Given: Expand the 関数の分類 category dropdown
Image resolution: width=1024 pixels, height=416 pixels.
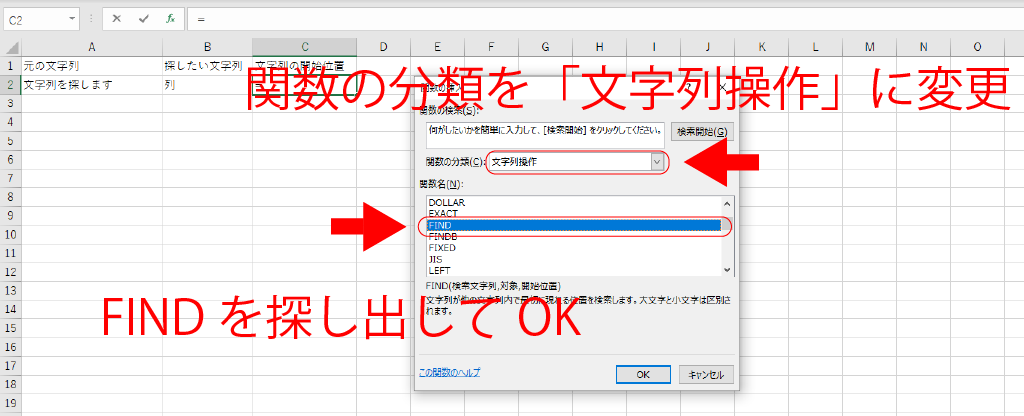Looking at the screenshot, I should point(657,162).
